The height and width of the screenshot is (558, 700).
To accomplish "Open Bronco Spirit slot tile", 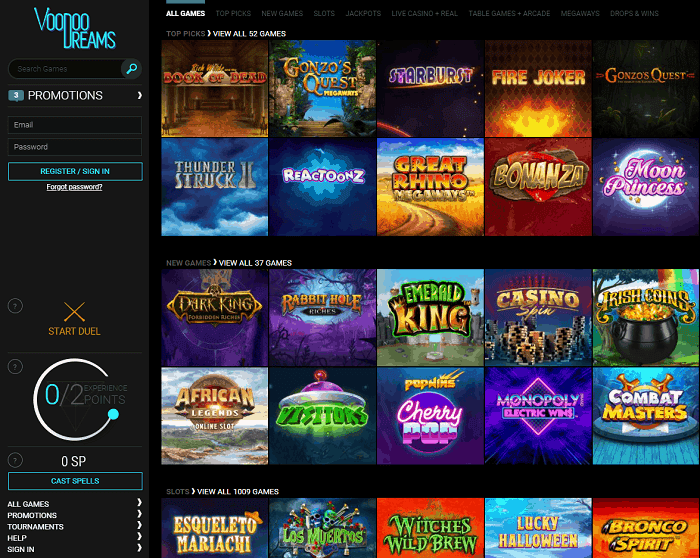I will (646, 528).
